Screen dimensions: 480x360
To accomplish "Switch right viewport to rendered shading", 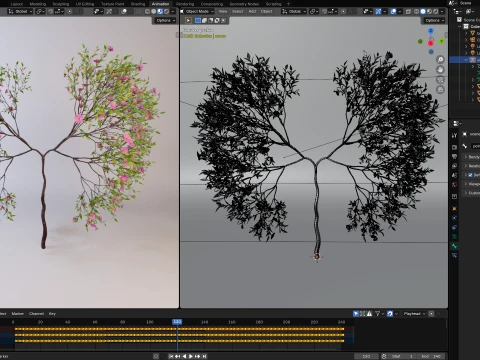I will tap(435, 11).
